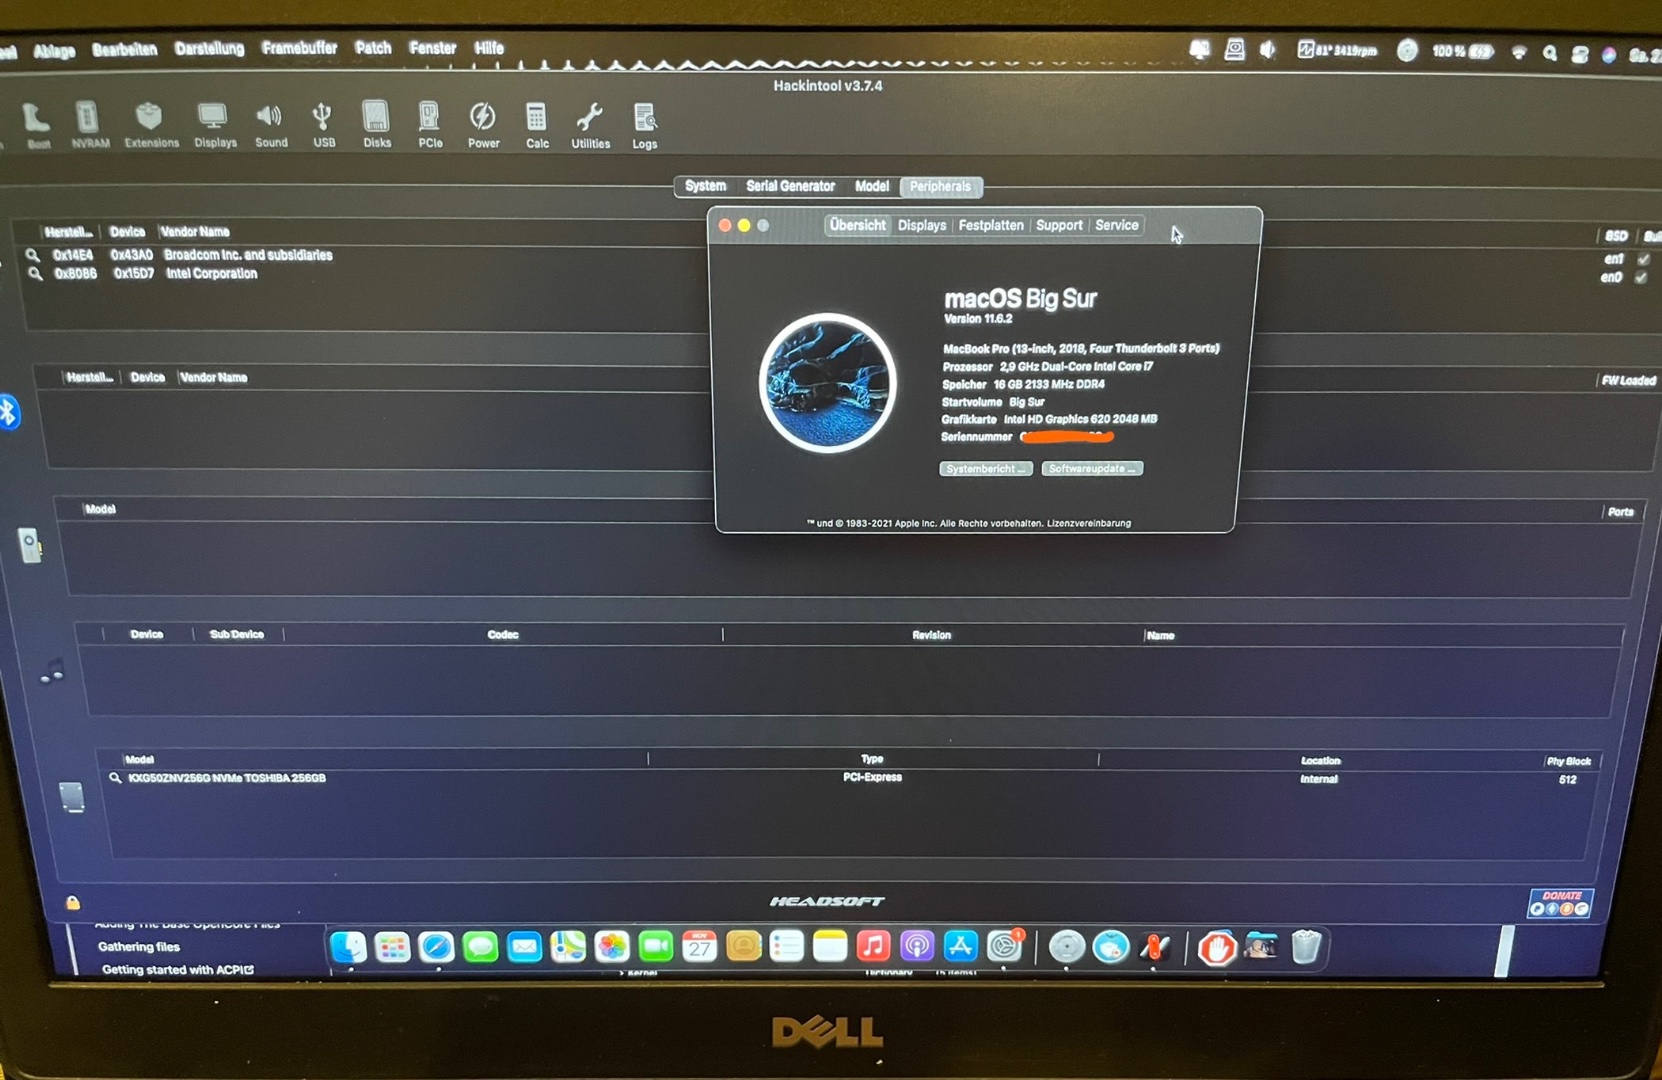Switch to the Support tab
Viewport: 1662px width, 1080px height.
(1059, 225)
